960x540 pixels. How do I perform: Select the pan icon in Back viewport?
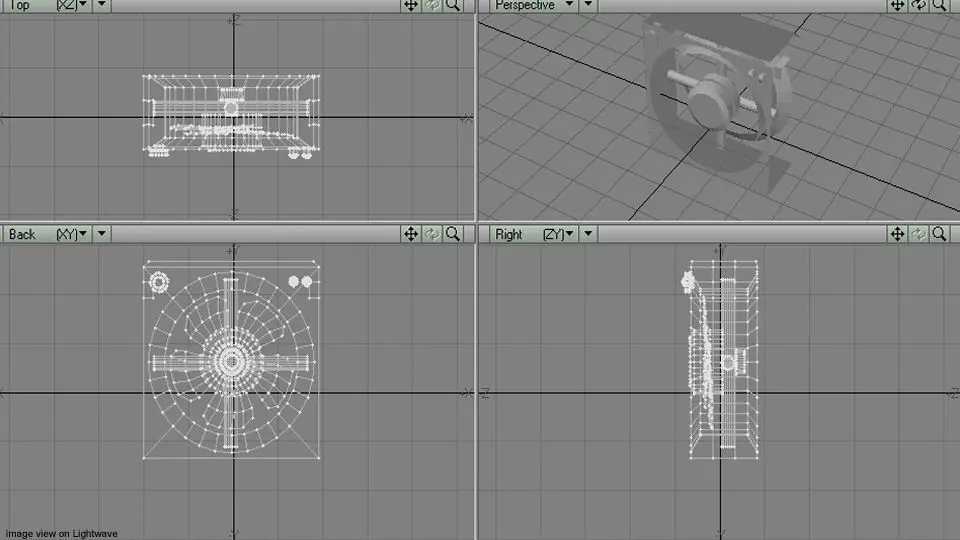tap(411, 234)
